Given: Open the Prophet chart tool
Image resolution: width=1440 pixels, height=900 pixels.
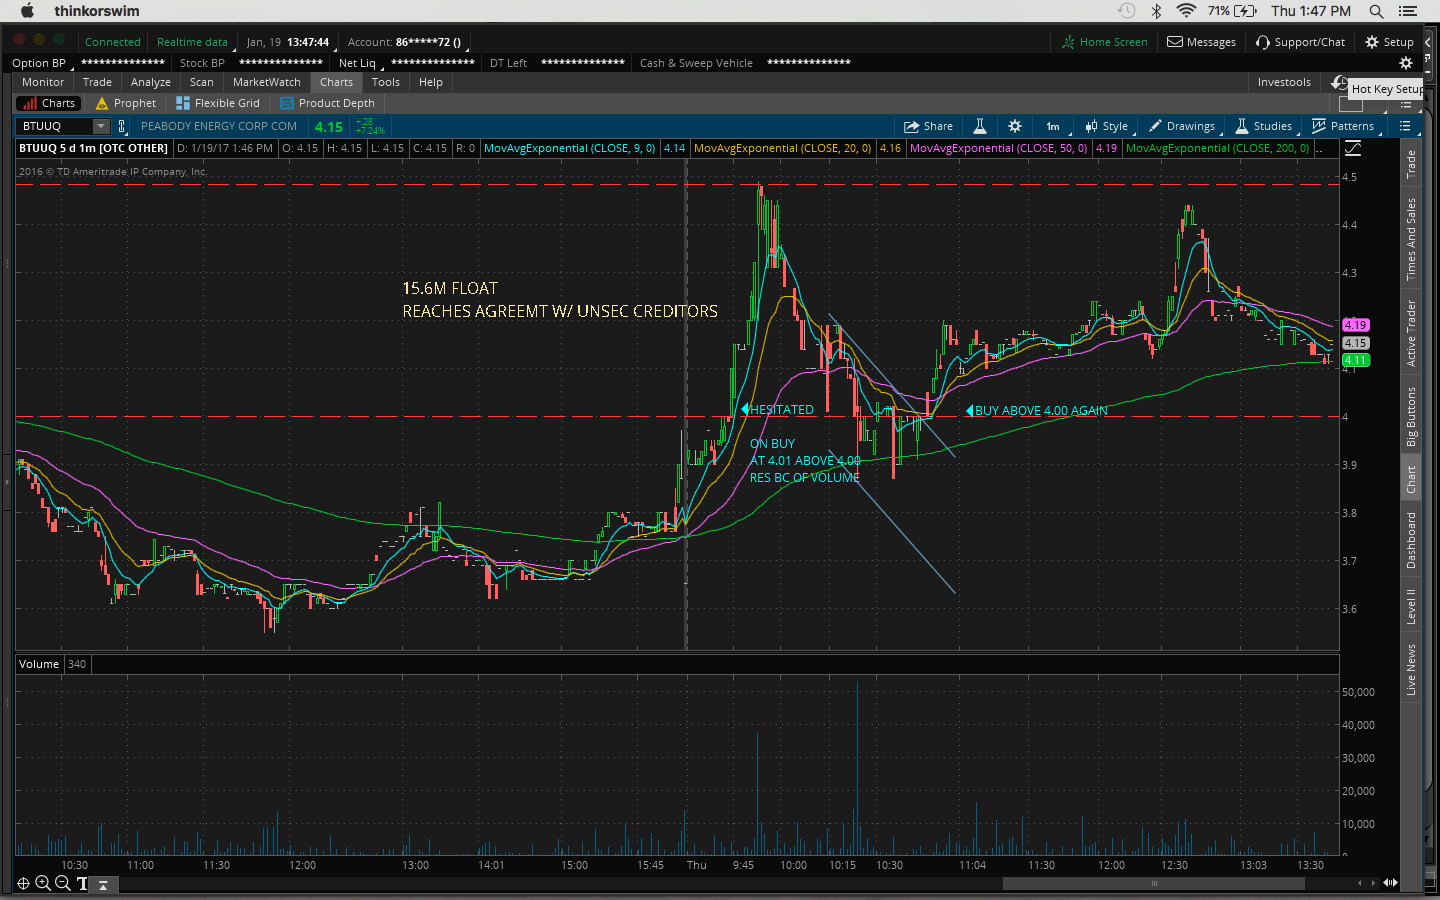Looking at the screenshot, I should 126,103.
